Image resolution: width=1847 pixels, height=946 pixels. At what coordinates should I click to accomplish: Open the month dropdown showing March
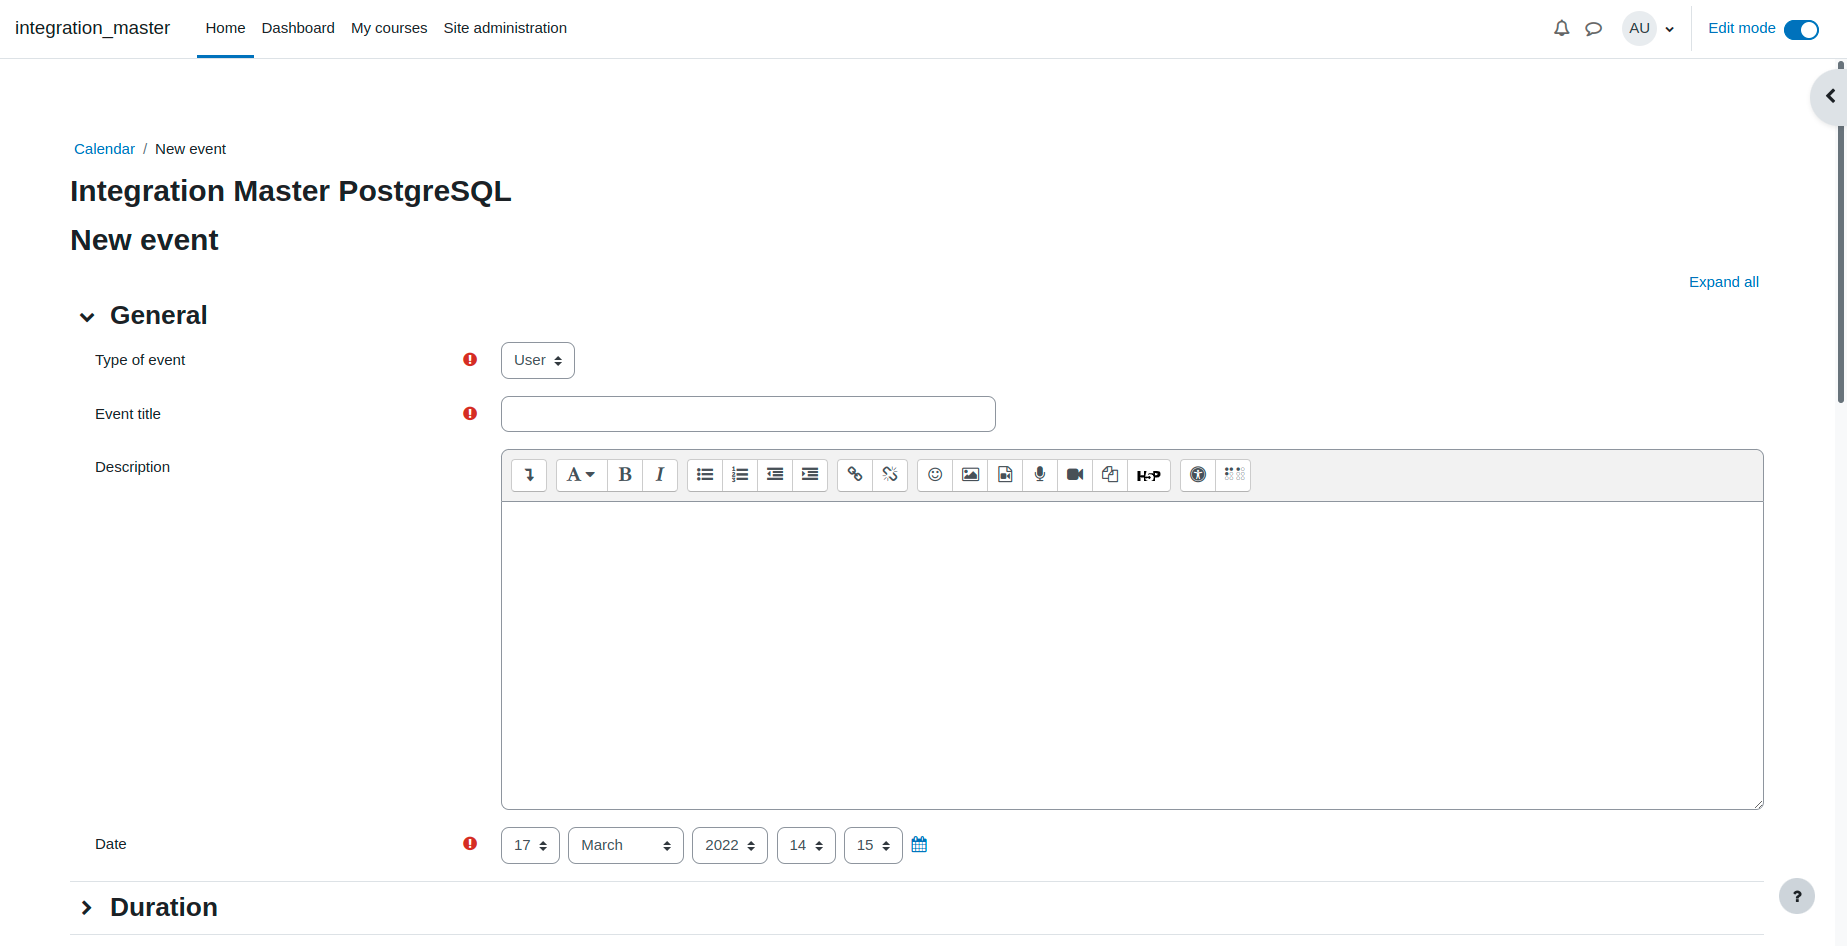[x=626, y=845]
